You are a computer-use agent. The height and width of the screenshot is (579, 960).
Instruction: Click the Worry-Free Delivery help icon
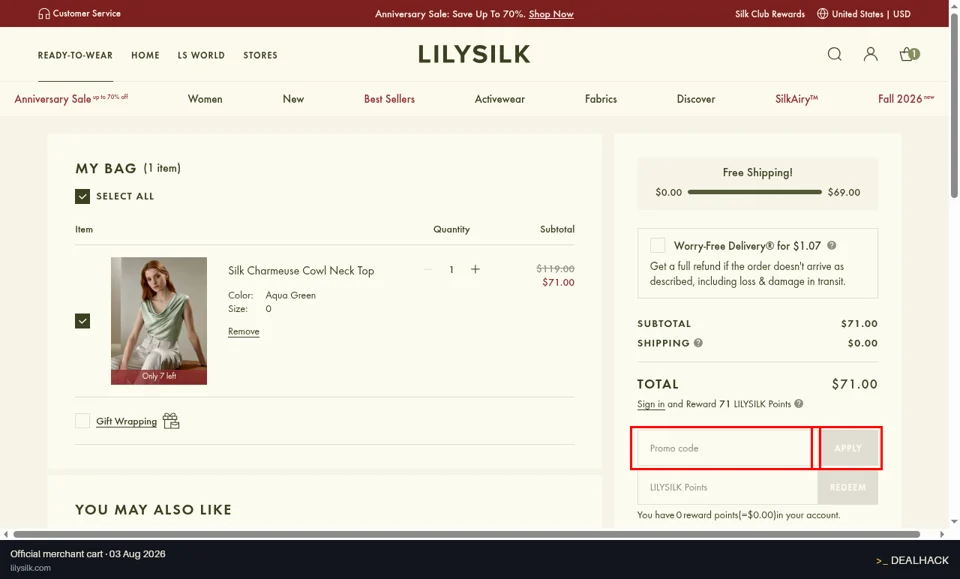point(831,245)
